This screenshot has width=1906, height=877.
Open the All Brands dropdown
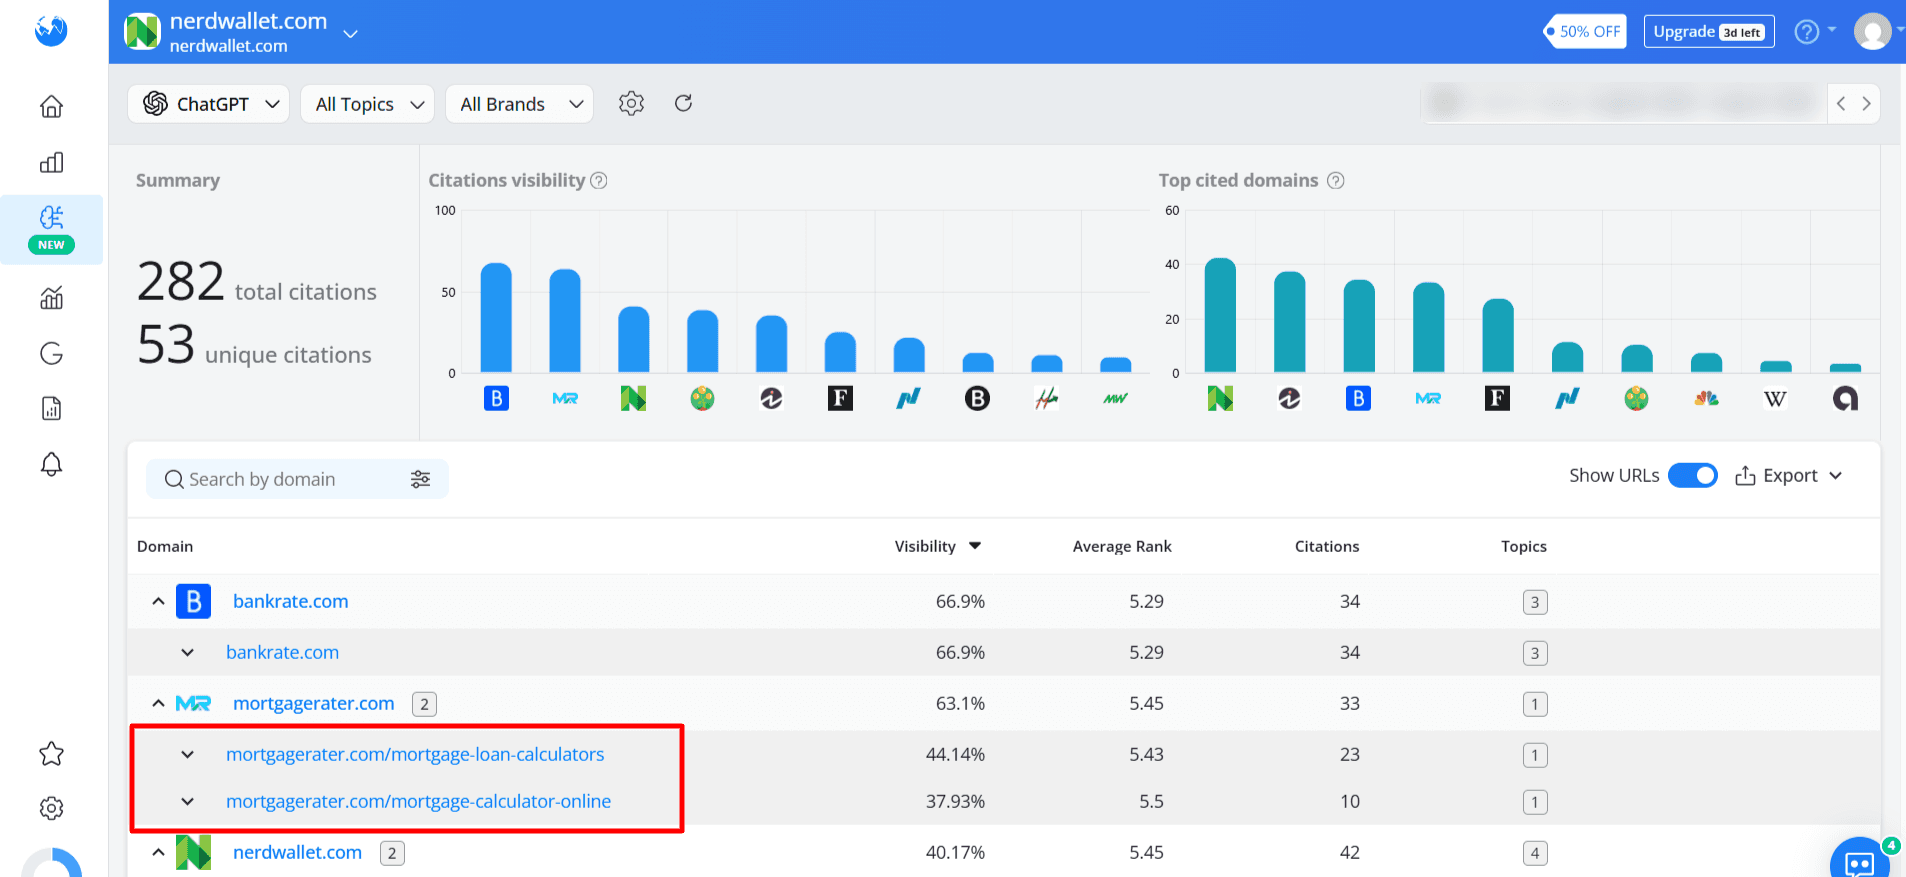click(x=519, y=104)
